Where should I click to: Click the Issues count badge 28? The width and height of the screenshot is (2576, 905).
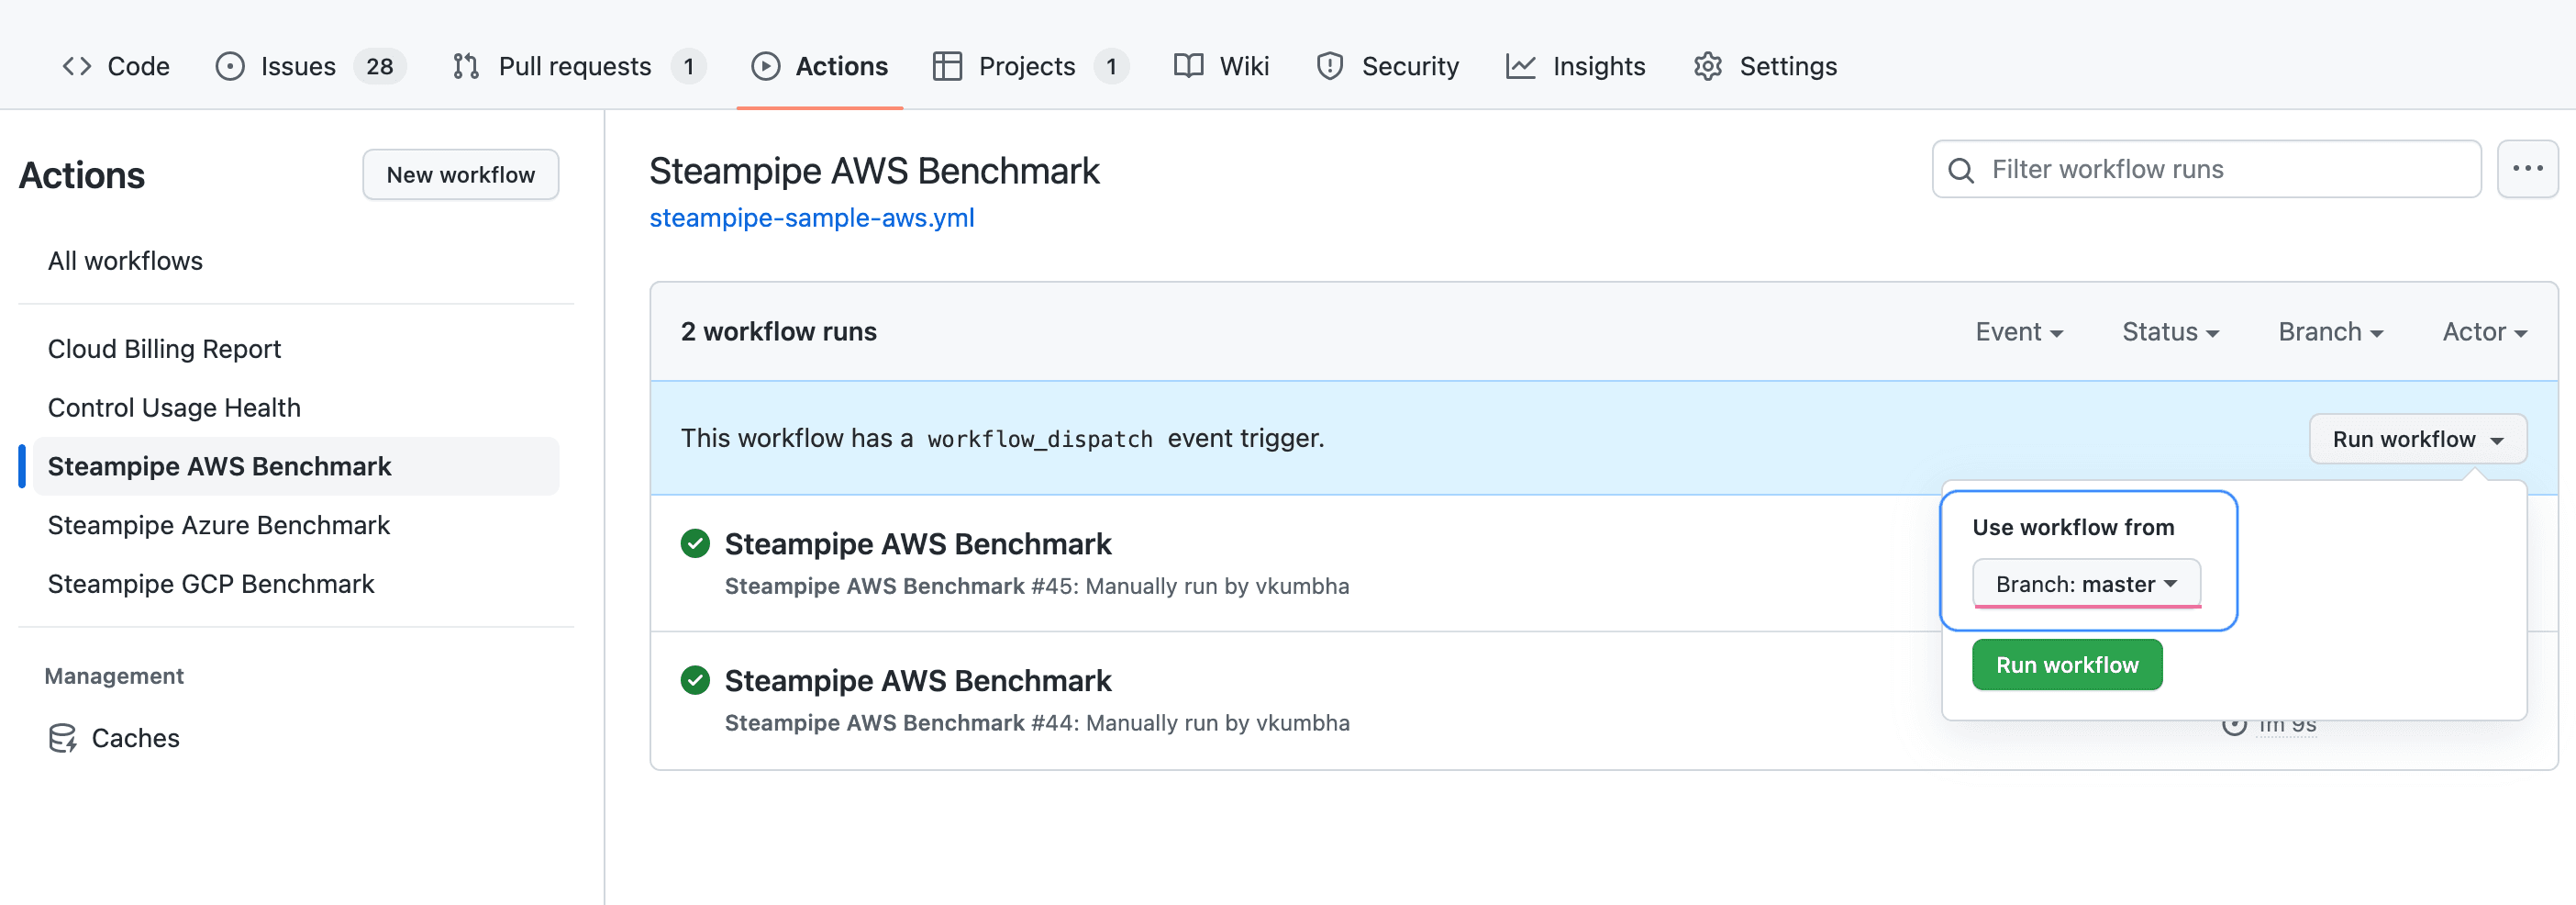coord(379,66)
